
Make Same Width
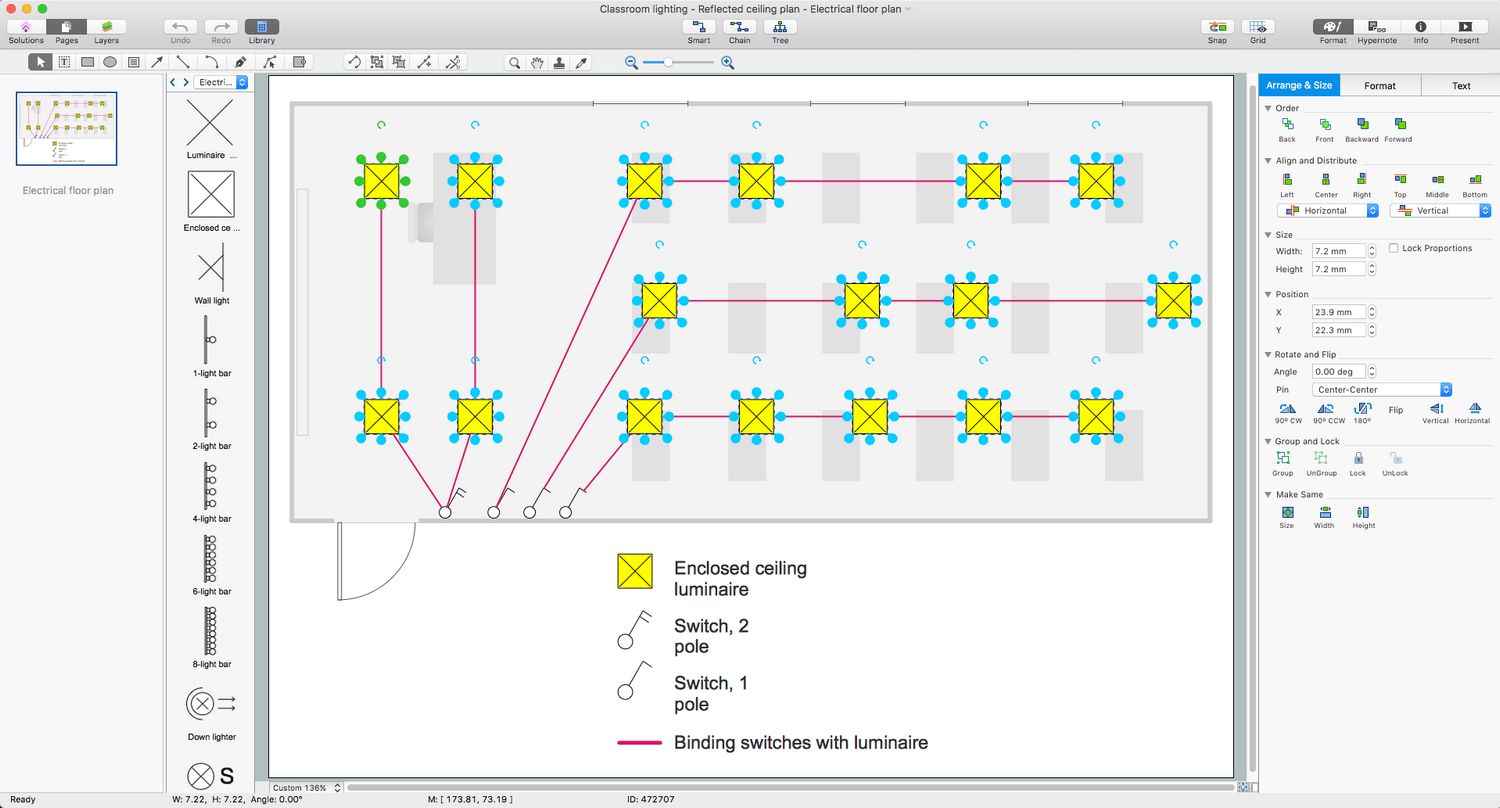click(x=1324, y=517)
